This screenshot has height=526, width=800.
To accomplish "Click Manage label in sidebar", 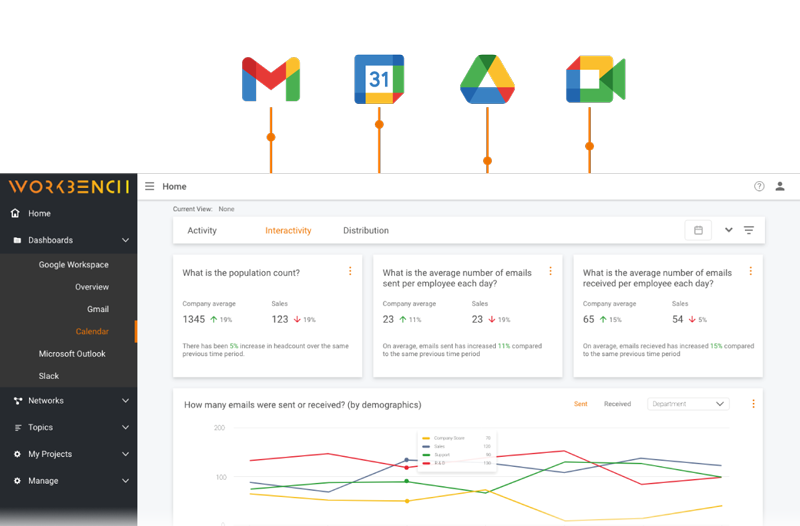I will (x=43, y=481).
